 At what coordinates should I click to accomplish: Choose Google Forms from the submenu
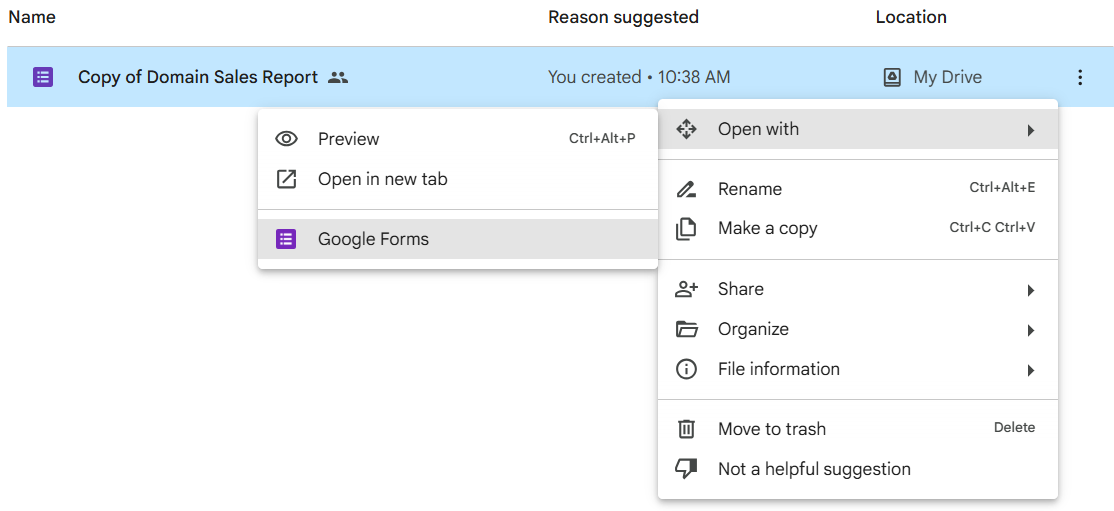pos(373,239)
